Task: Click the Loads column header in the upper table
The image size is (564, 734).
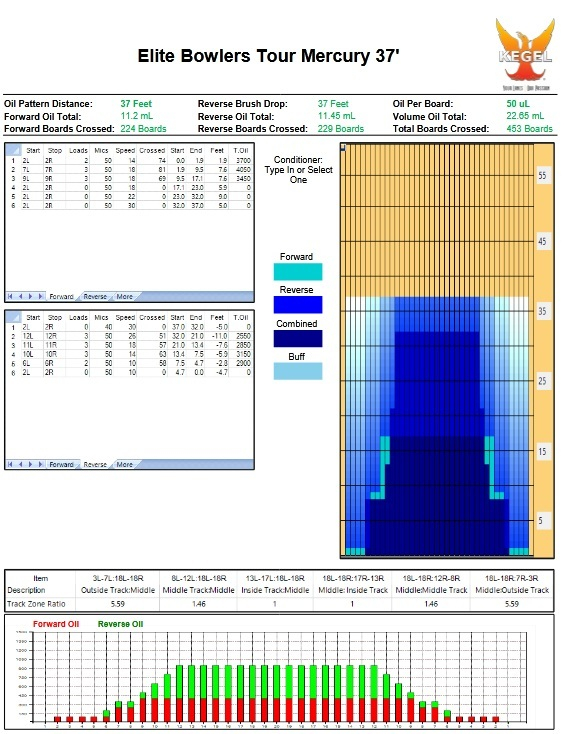Action: pyautogui.click(x=78, y=150)
